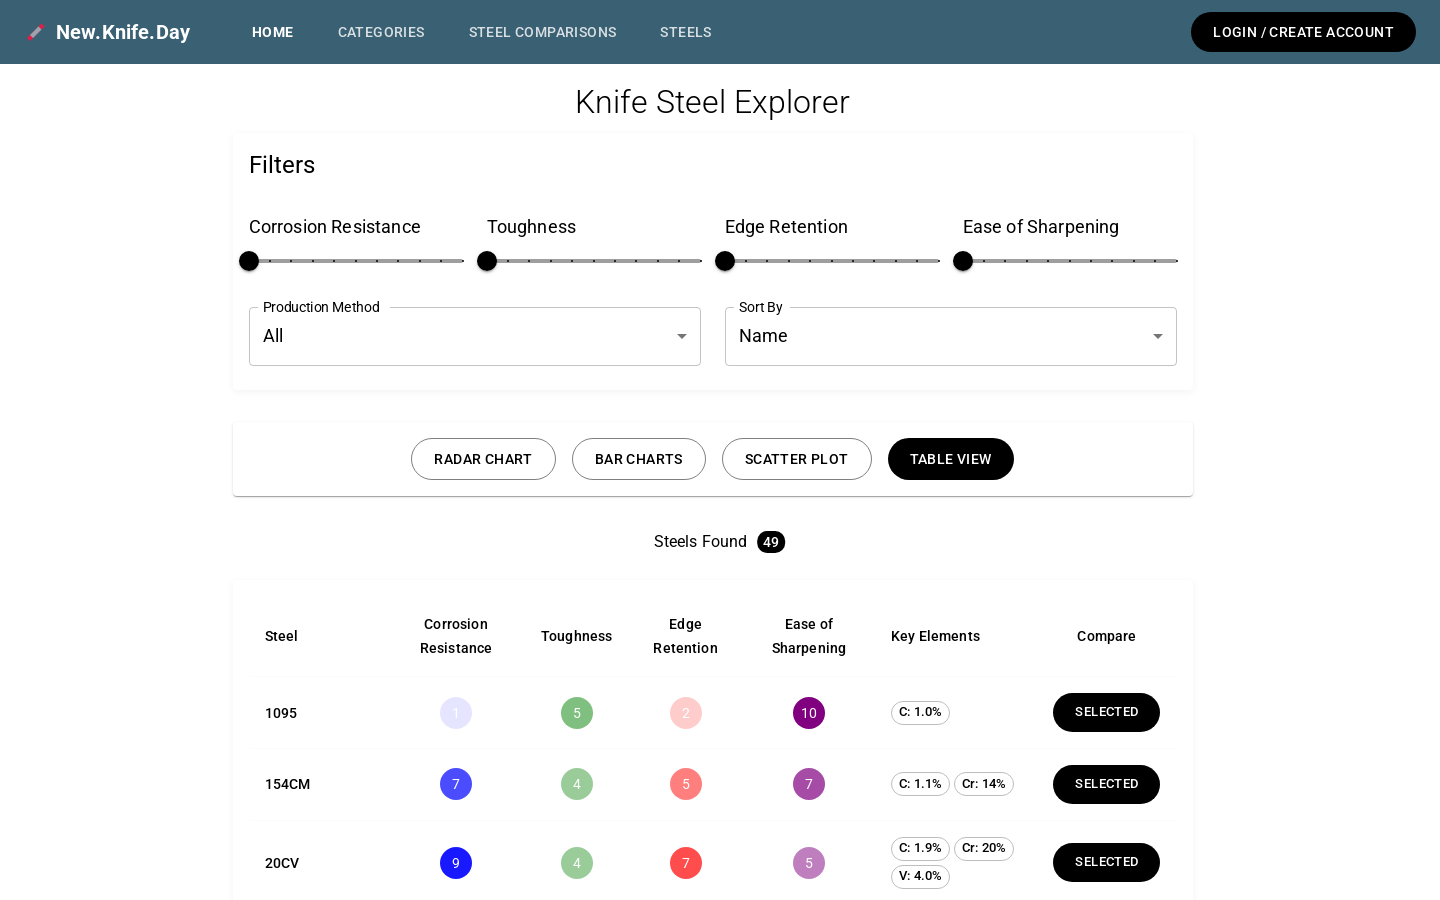Click 20CV edge retention badge 7
1440x900 pixels.
pyautogui.click(x=686, y=863)
